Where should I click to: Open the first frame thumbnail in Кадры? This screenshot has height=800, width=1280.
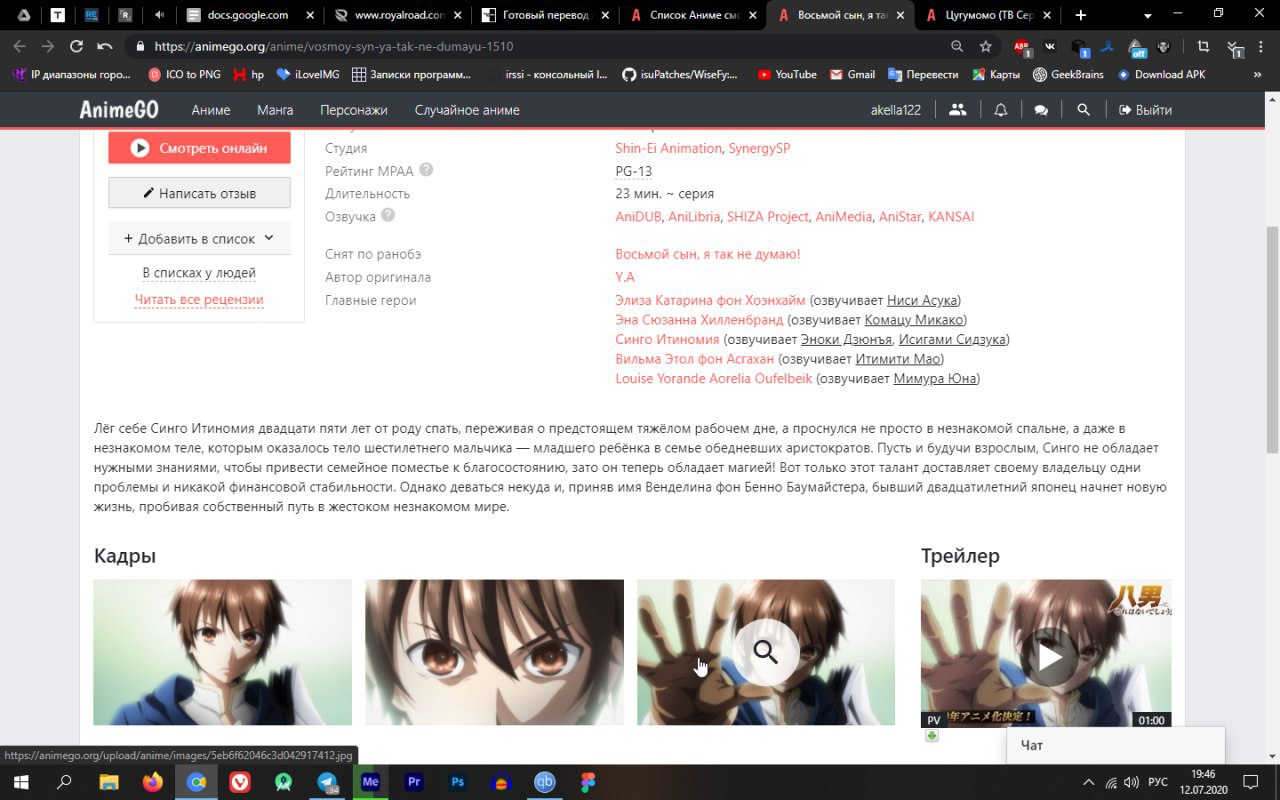pos(223,652)
